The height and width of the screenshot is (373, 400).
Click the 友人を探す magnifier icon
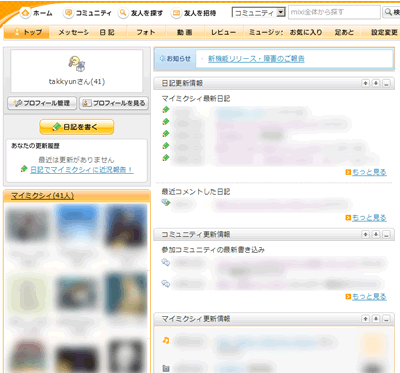click(x=123, y=13)
